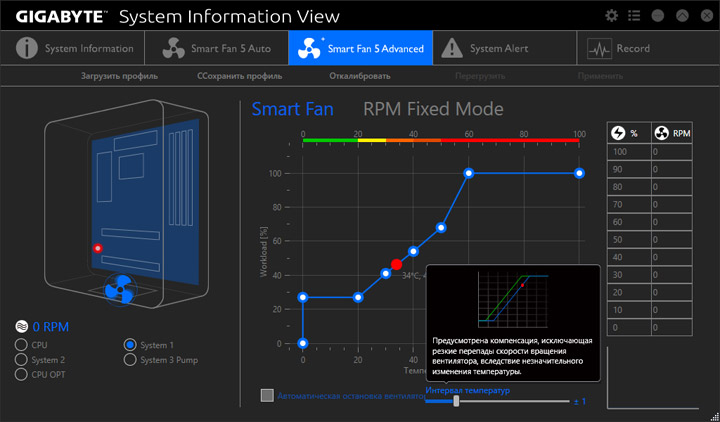Viewport: 720px width, 422px height.
Task: Click the 0 RPM readout text
Action: click(x=51, y=327)
